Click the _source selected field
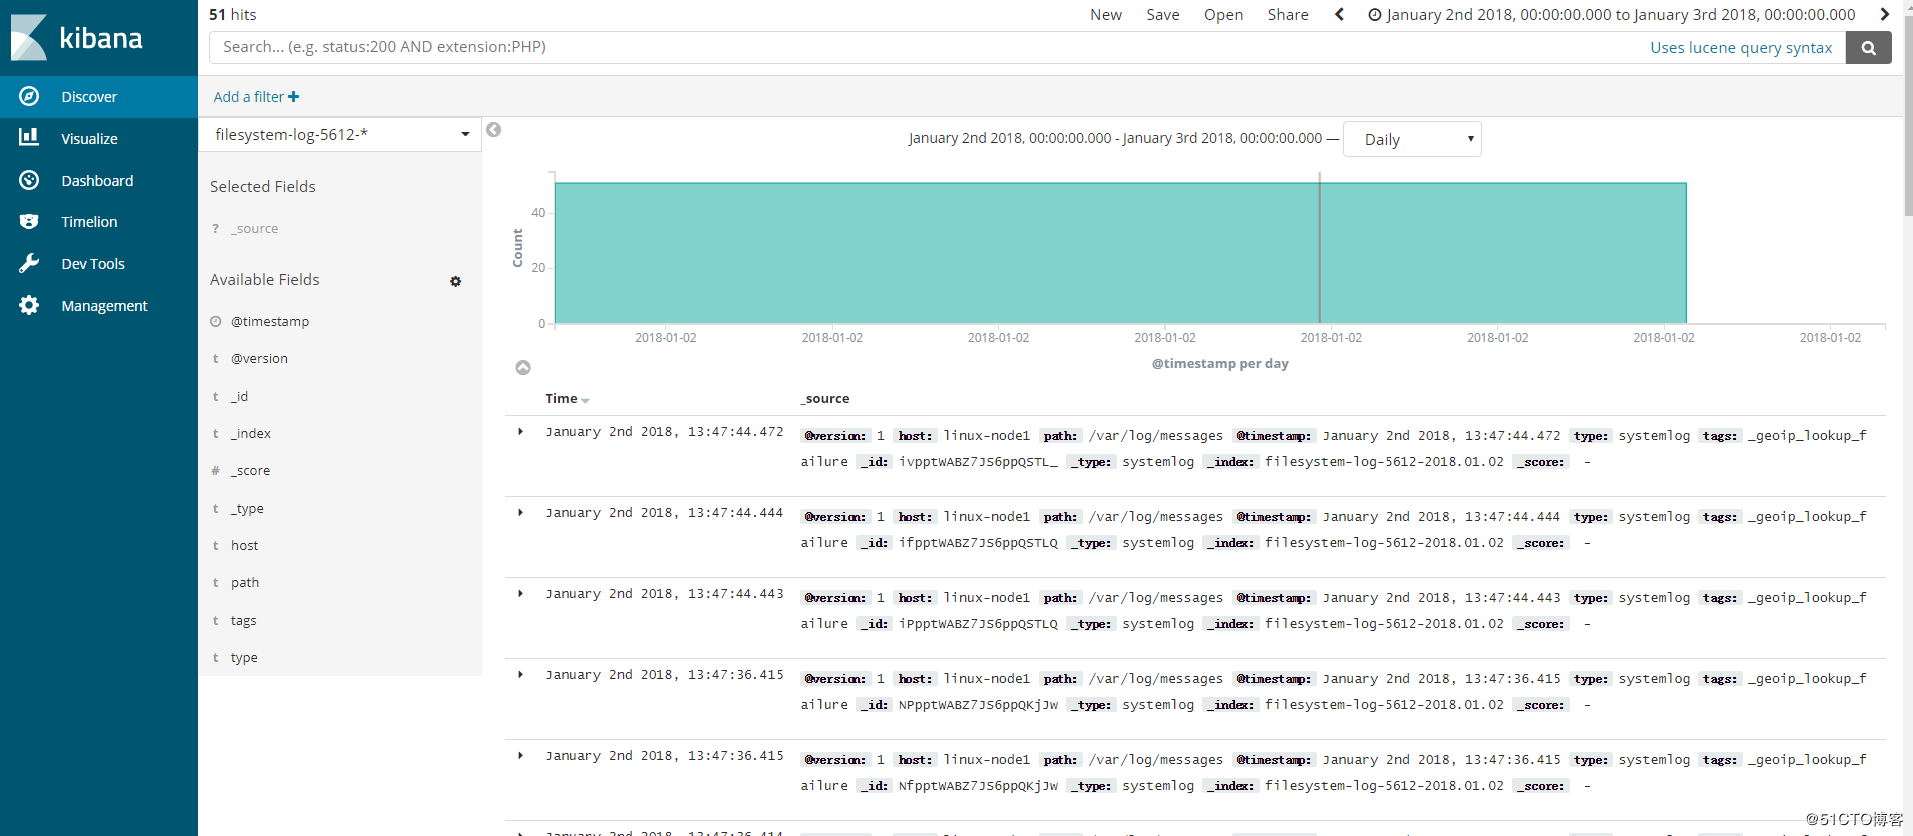This screenshot has width=1913, height=836. 254,228
